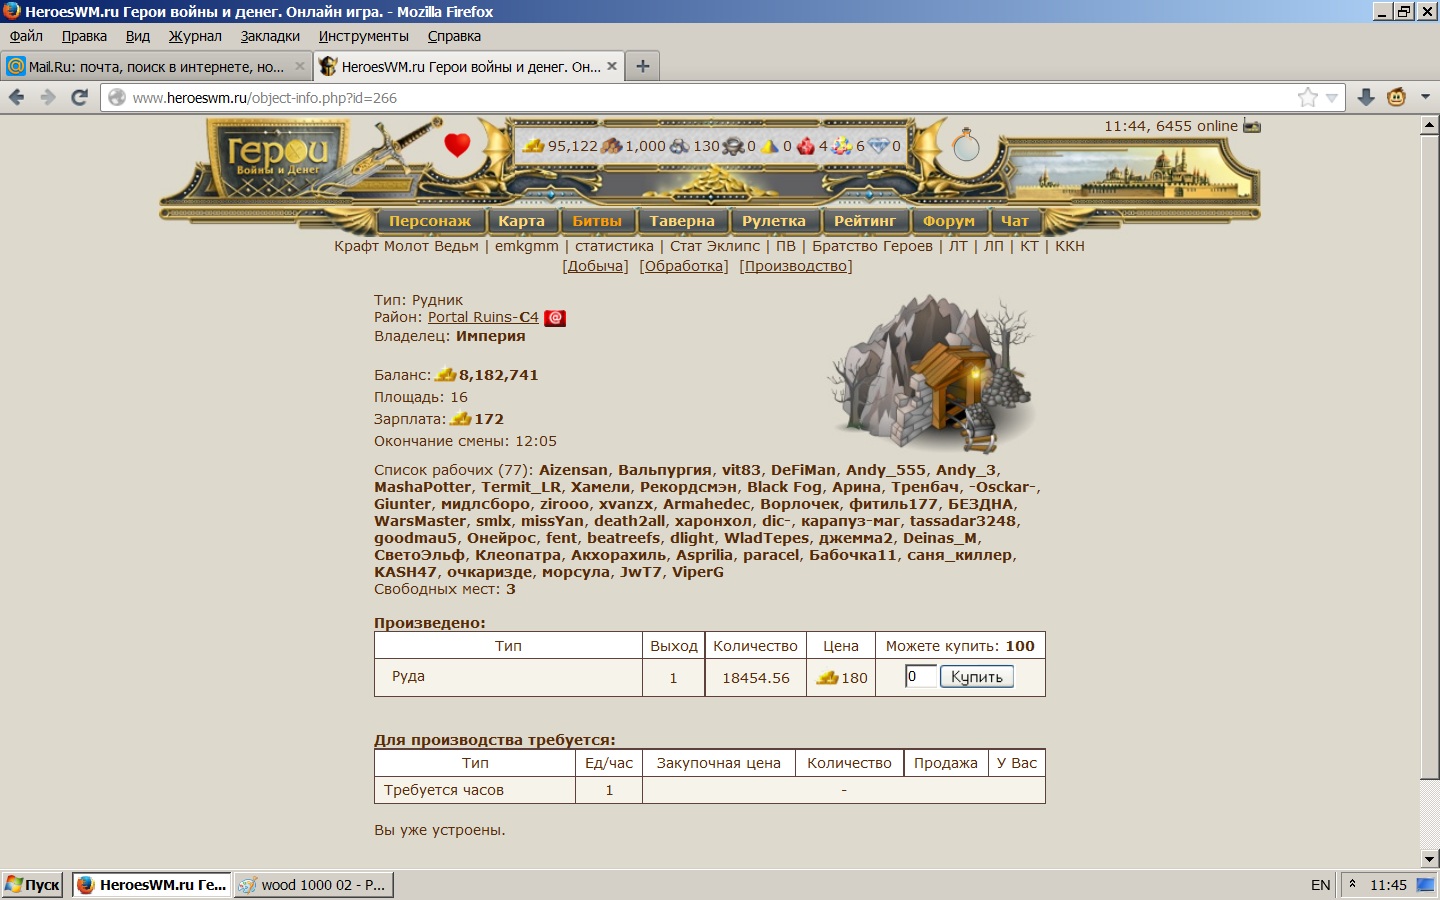The width and height of the screenshot is (1440, 900).
Task: Open the Инструменты menu
Action: (364, 36)
